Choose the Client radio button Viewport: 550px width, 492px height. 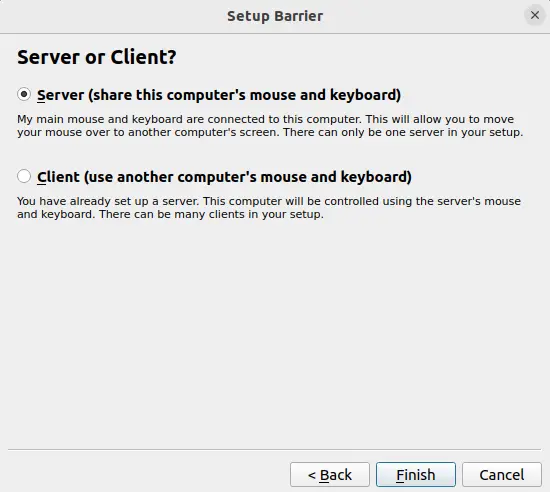tap(24, 176)
